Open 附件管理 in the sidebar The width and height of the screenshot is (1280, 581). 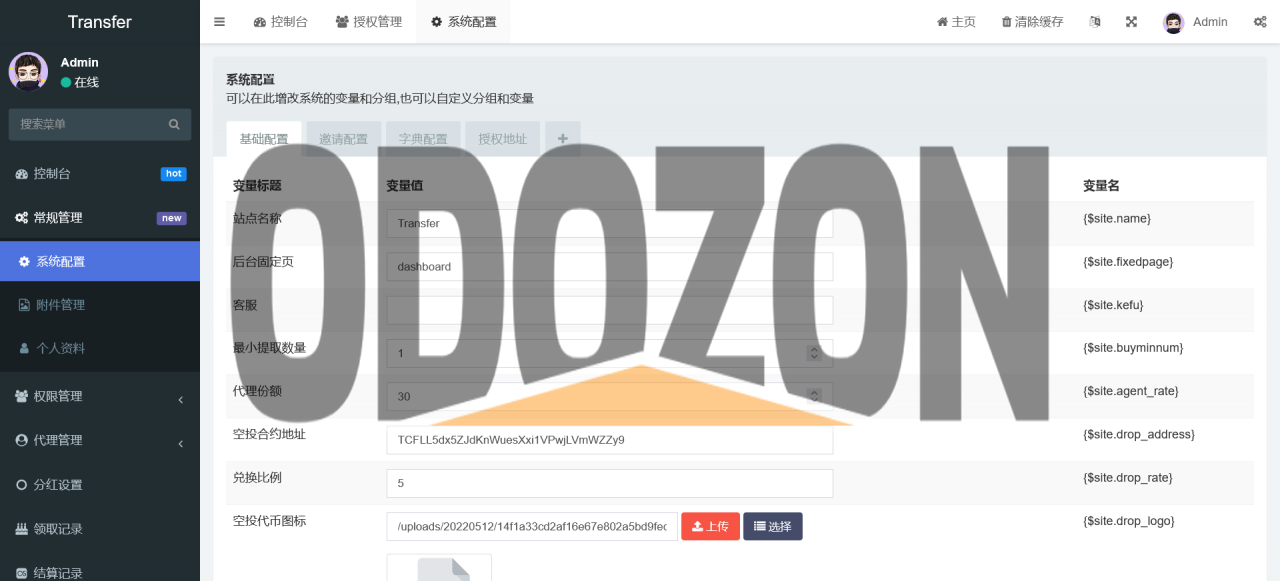point(100,305)
